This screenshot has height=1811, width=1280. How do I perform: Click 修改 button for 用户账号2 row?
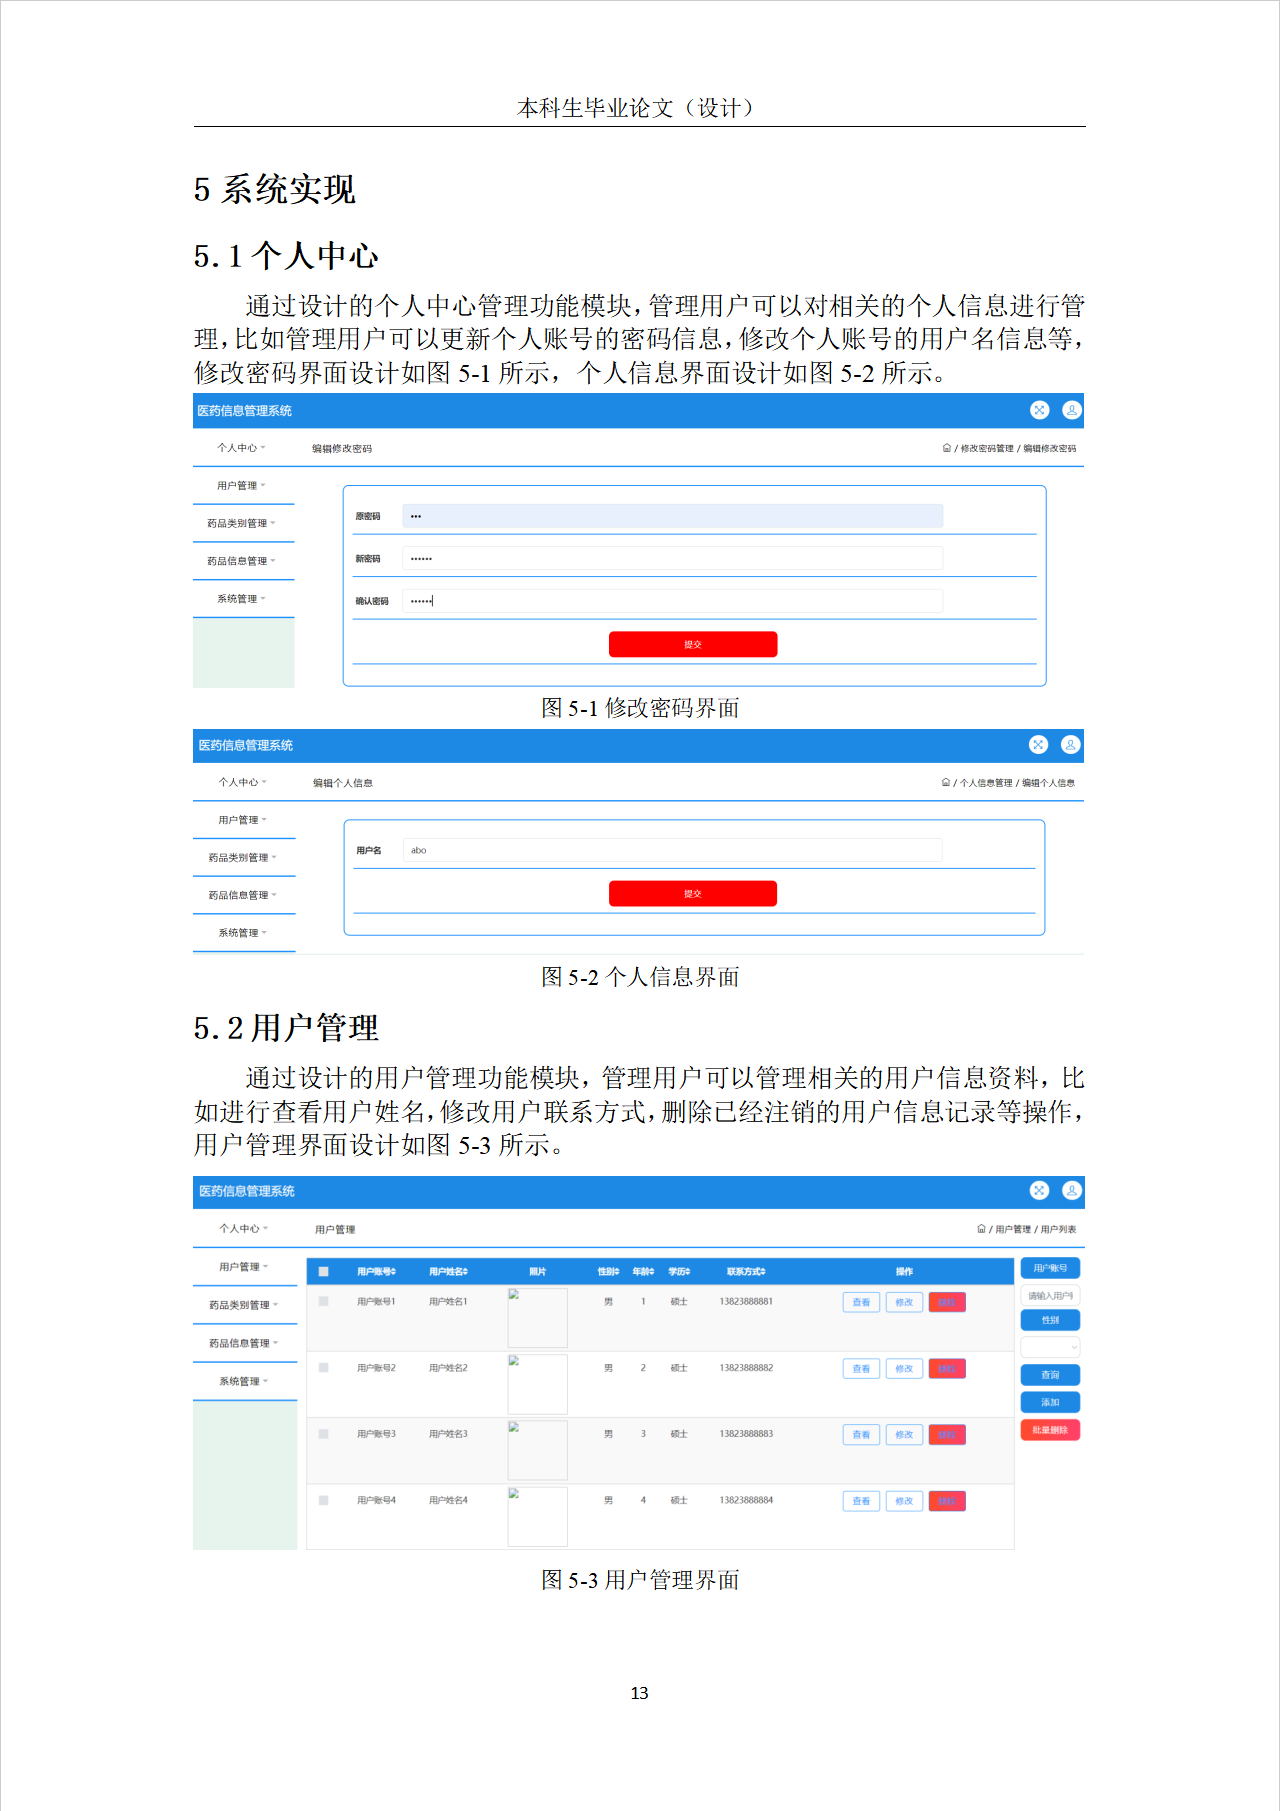coord(904,1368)
